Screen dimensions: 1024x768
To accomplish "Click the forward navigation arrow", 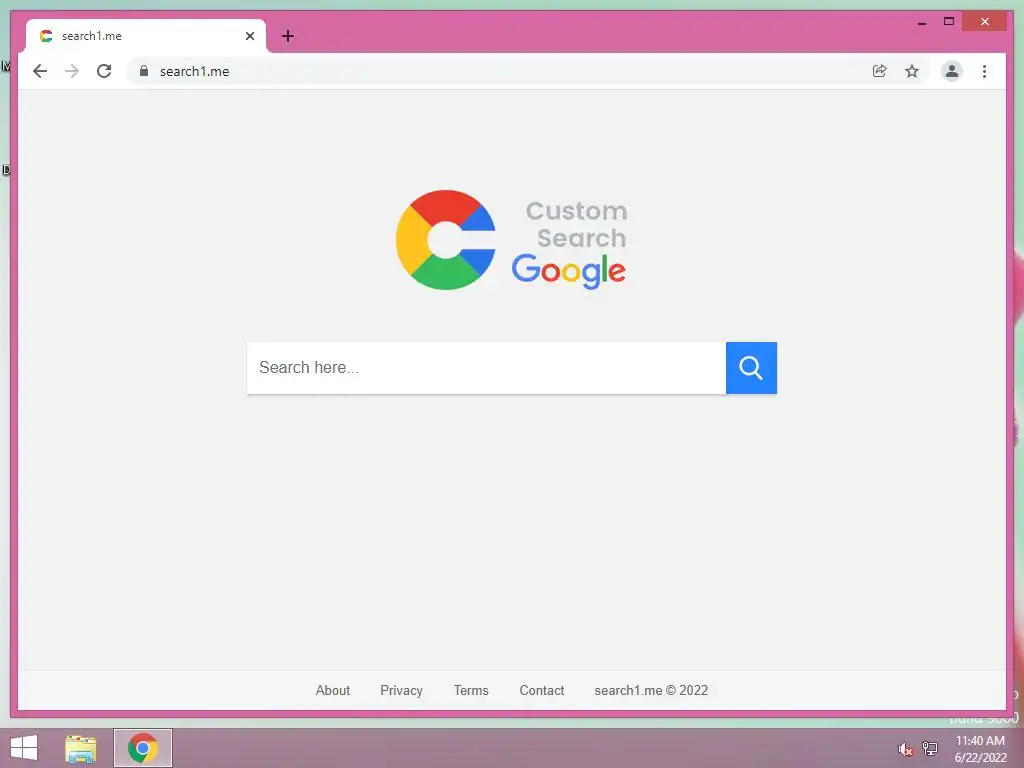I will pyautogui.click(x=72, y=71).
